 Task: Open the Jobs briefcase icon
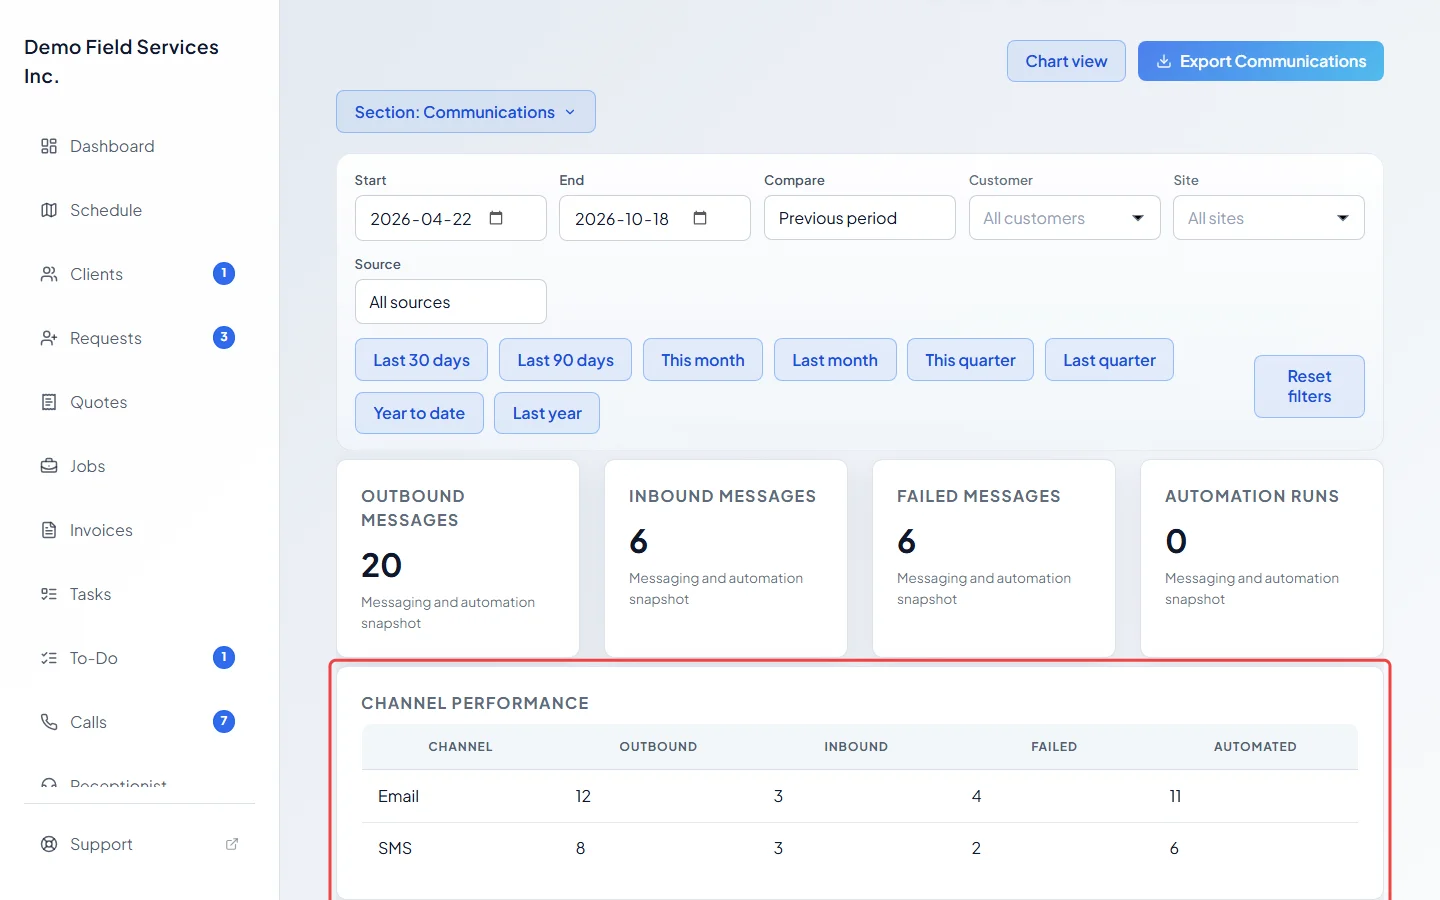click(49, 466)
